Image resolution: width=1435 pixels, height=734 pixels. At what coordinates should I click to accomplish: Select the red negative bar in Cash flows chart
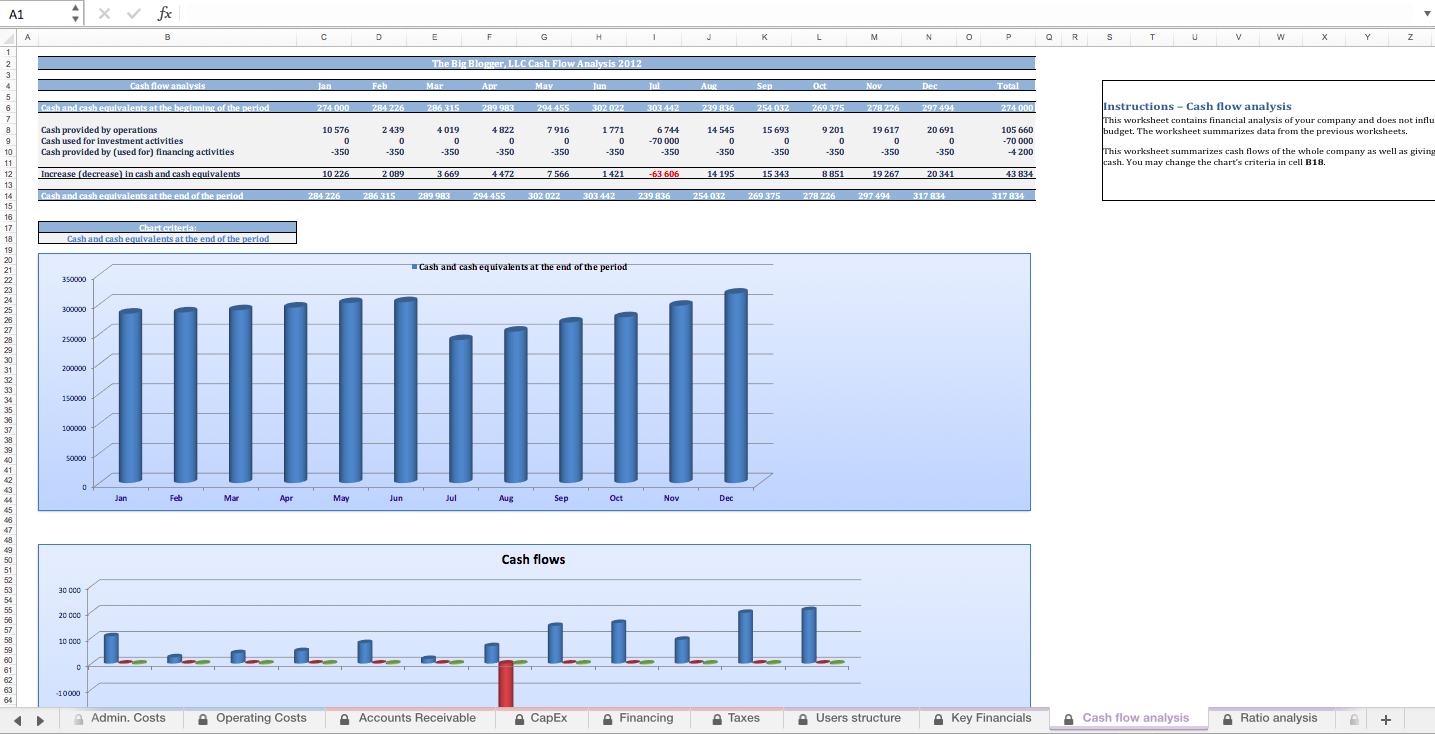tap(506, 684)
